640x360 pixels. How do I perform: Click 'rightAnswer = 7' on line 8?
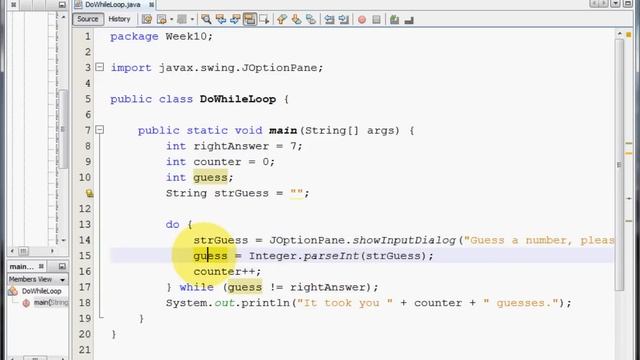[246, 146]
